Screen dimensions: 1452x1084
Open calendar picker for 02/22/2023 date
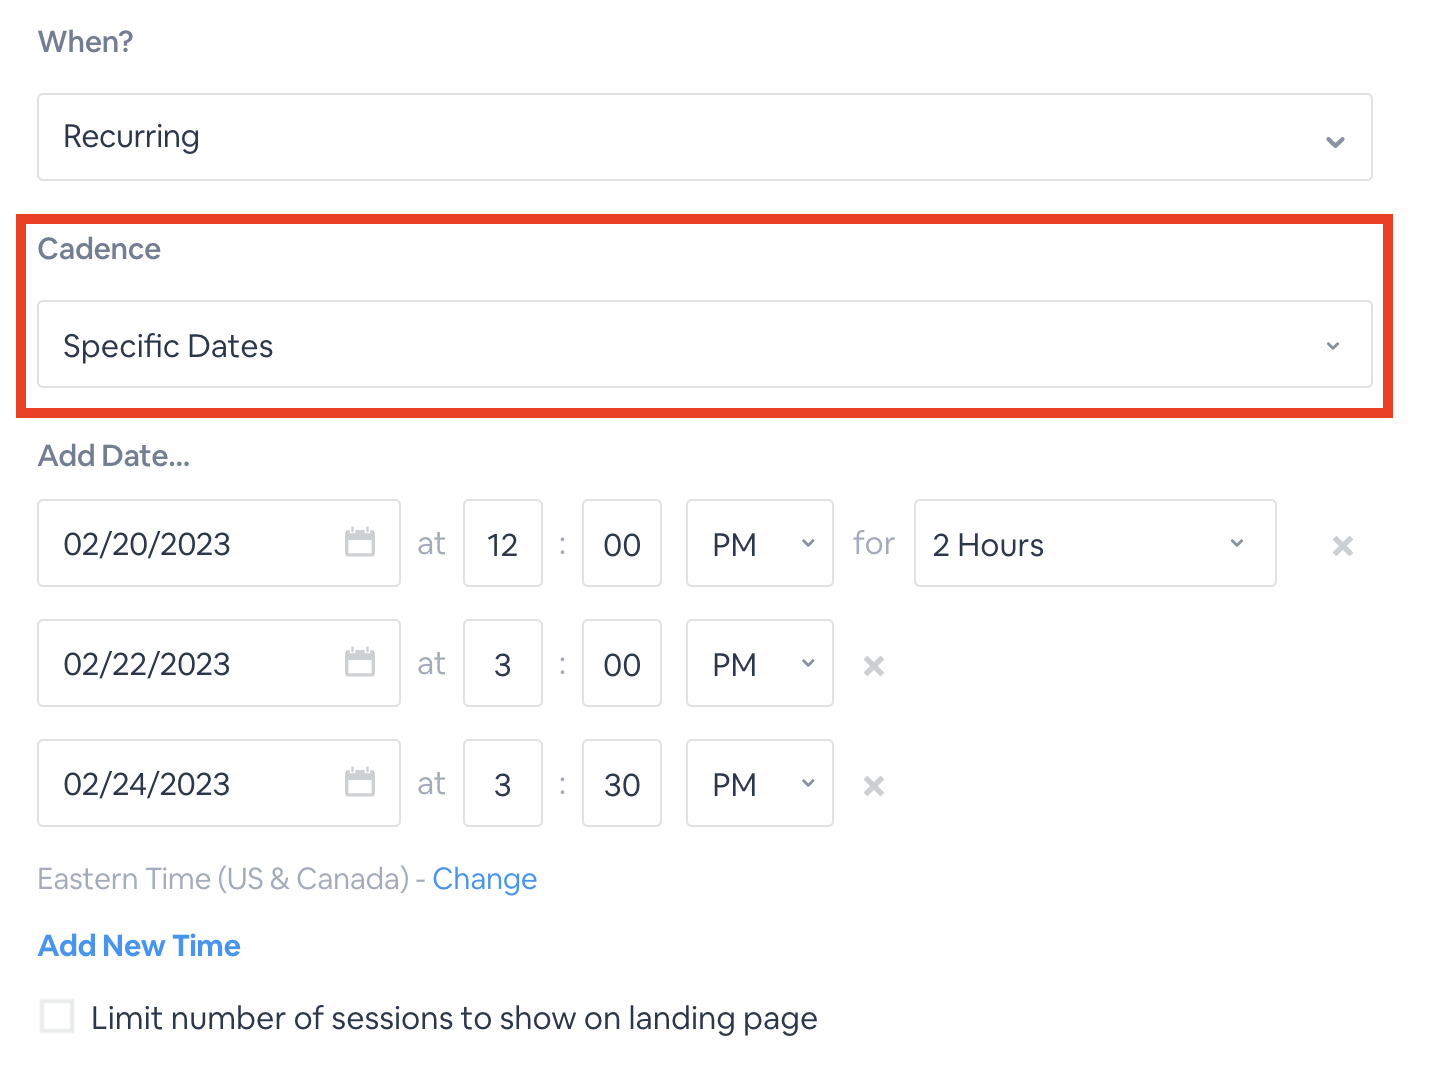point(360,663)
